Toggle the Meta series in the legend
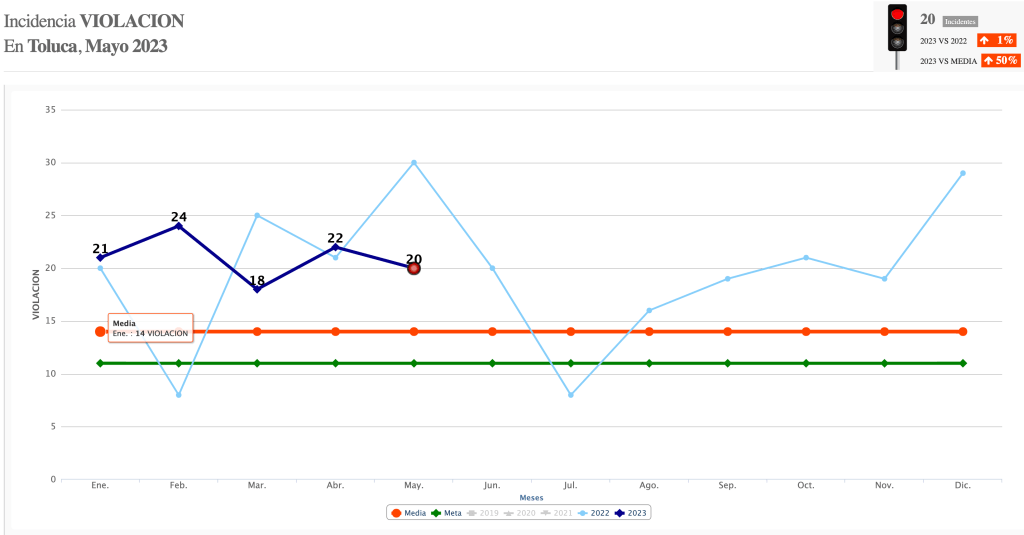This screenshot has width=1024, height=535. tap(446, 513)
